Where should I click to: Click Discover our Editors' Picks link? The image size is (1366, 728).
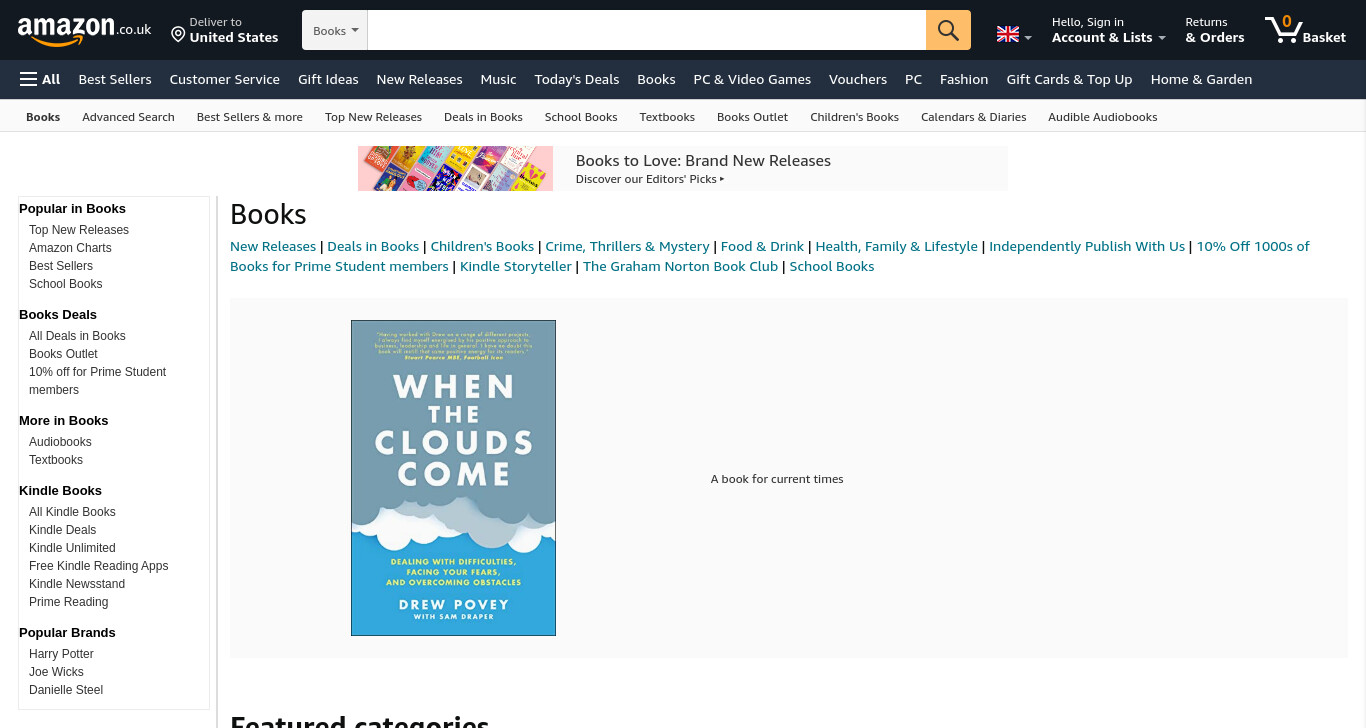(x=650, y=179)
